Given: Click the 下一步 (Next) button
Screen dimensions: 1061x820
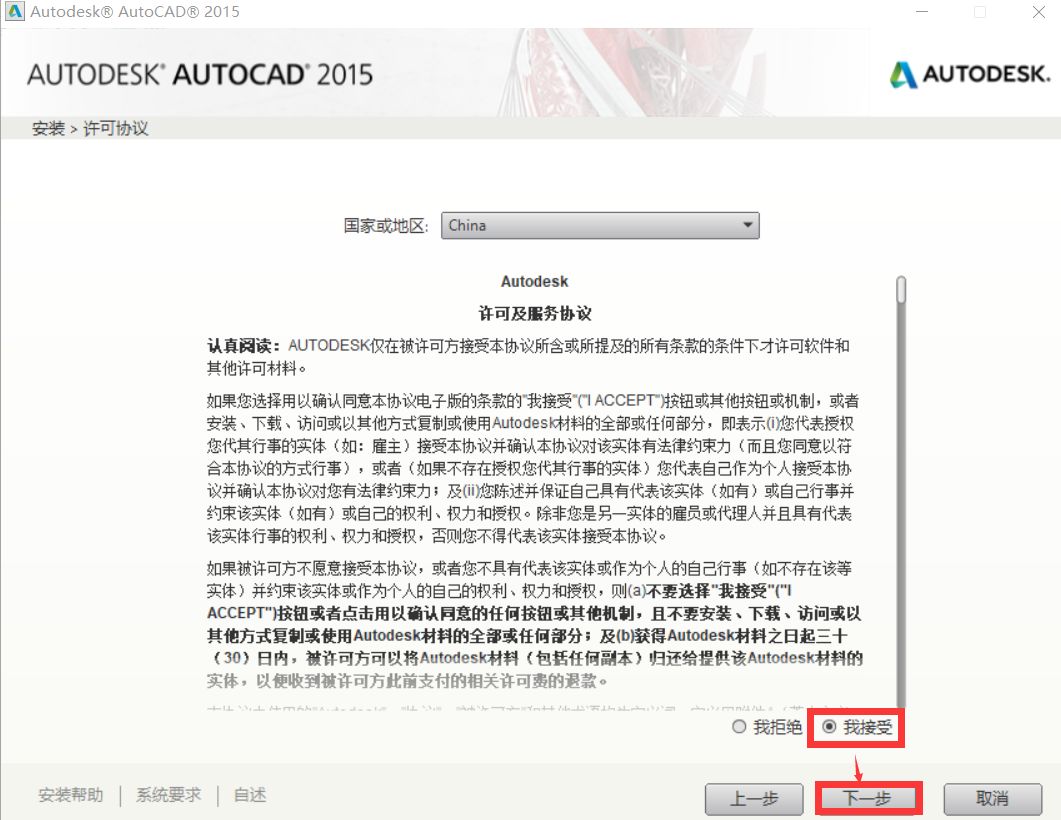Looking at the screenshot, I should coord(867,799).
